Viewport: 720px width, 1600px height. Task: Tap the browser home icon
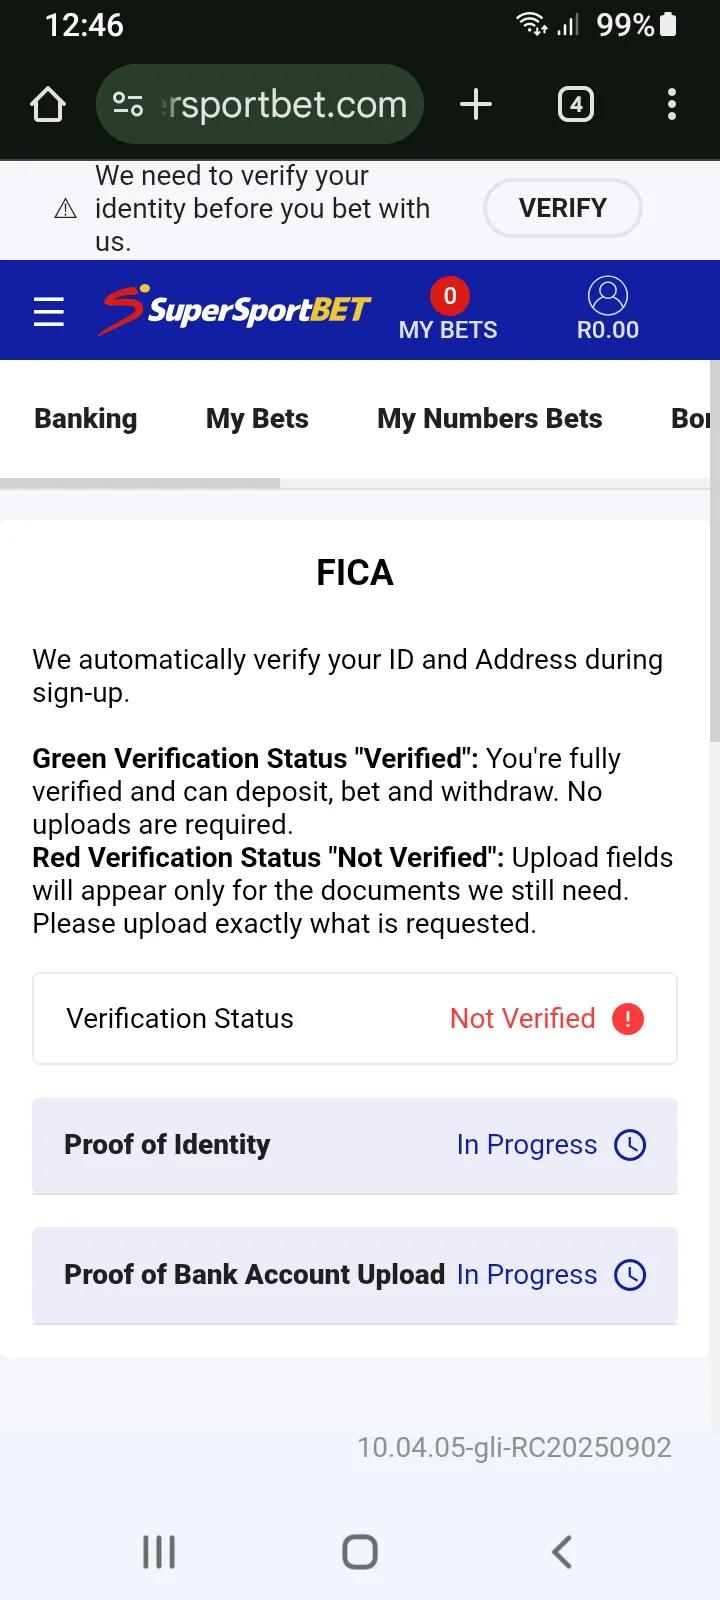(48, 104)
